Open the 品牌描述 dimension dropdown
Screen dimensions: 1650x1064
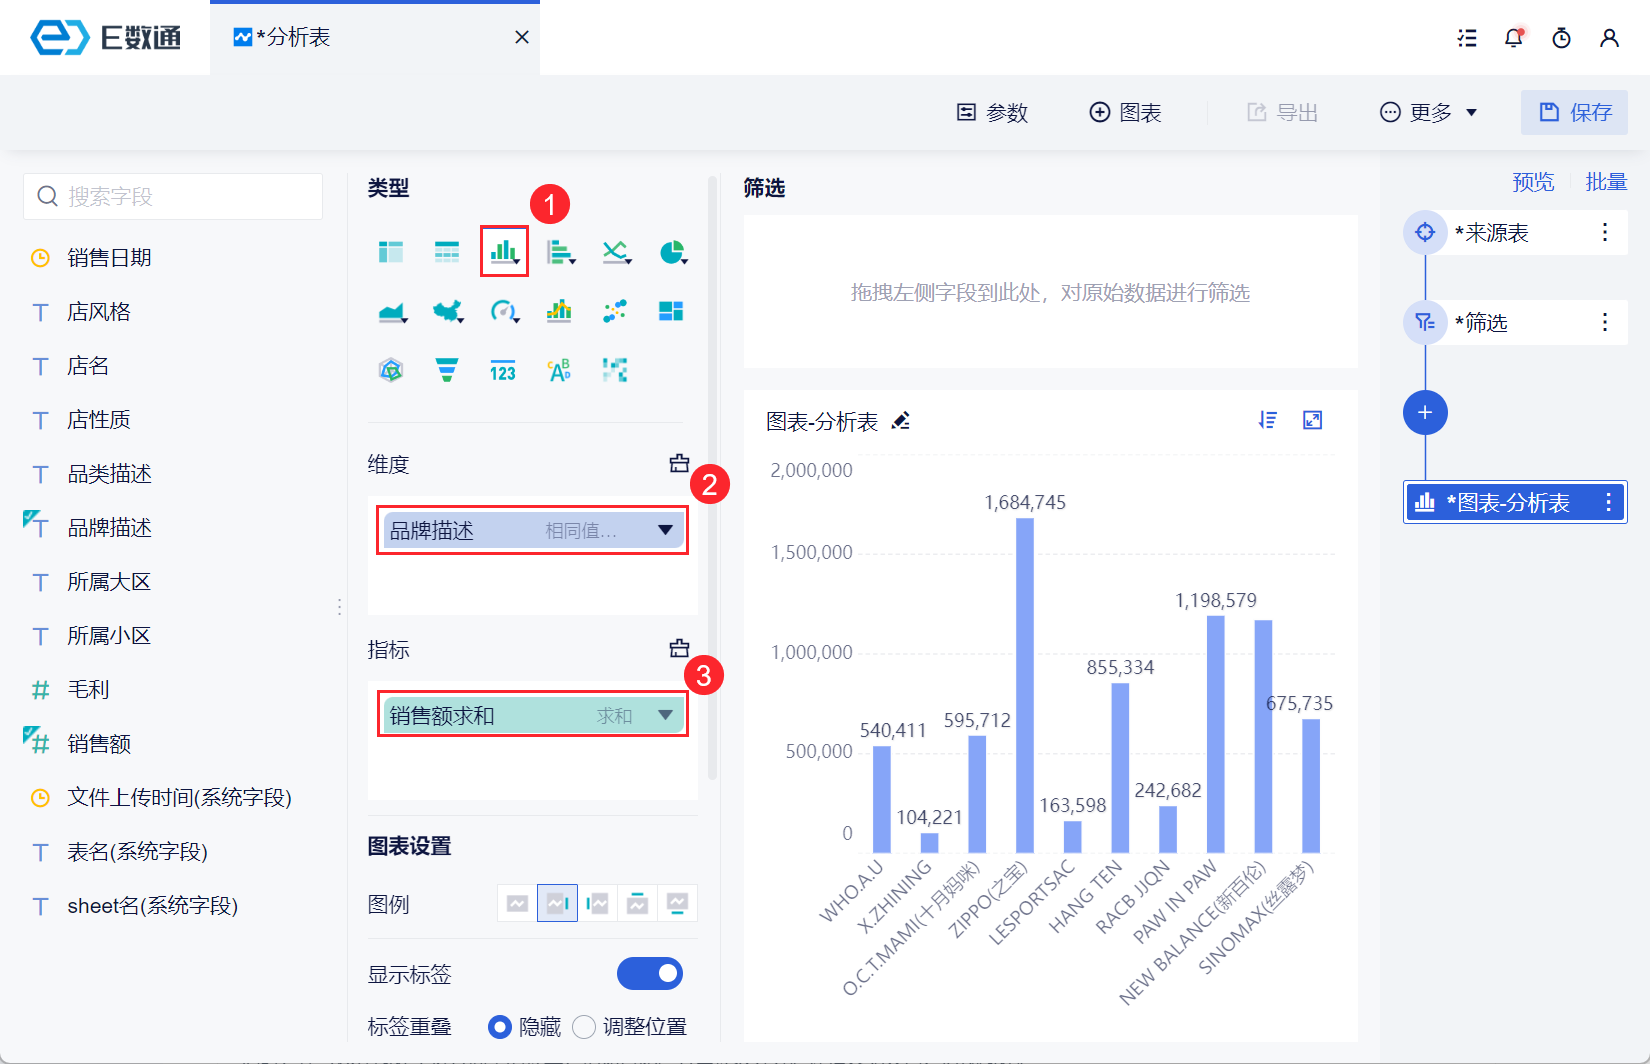coord(665,530)
